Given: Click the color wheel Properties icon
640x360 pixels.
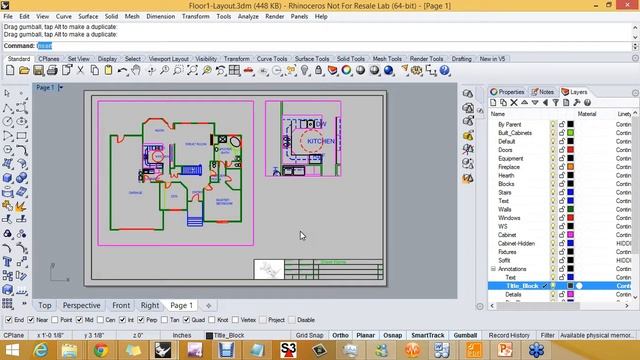Looking at the screenshot, I should [347, 70].
